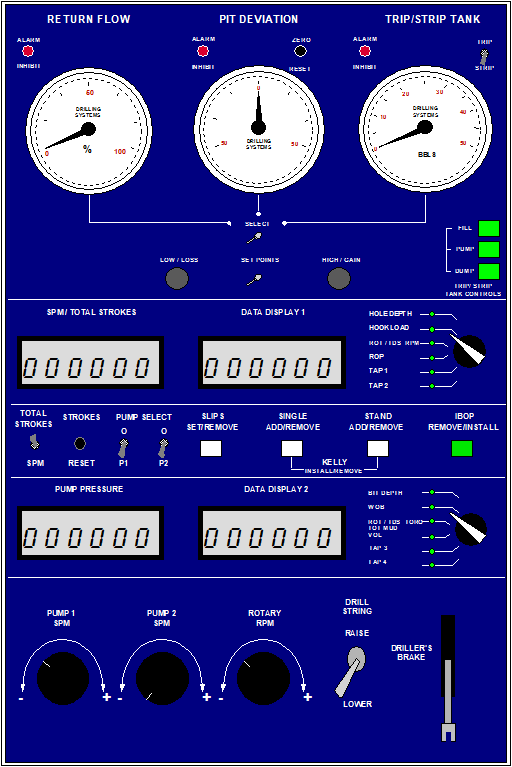Click the Low / Loss round button

177,279
